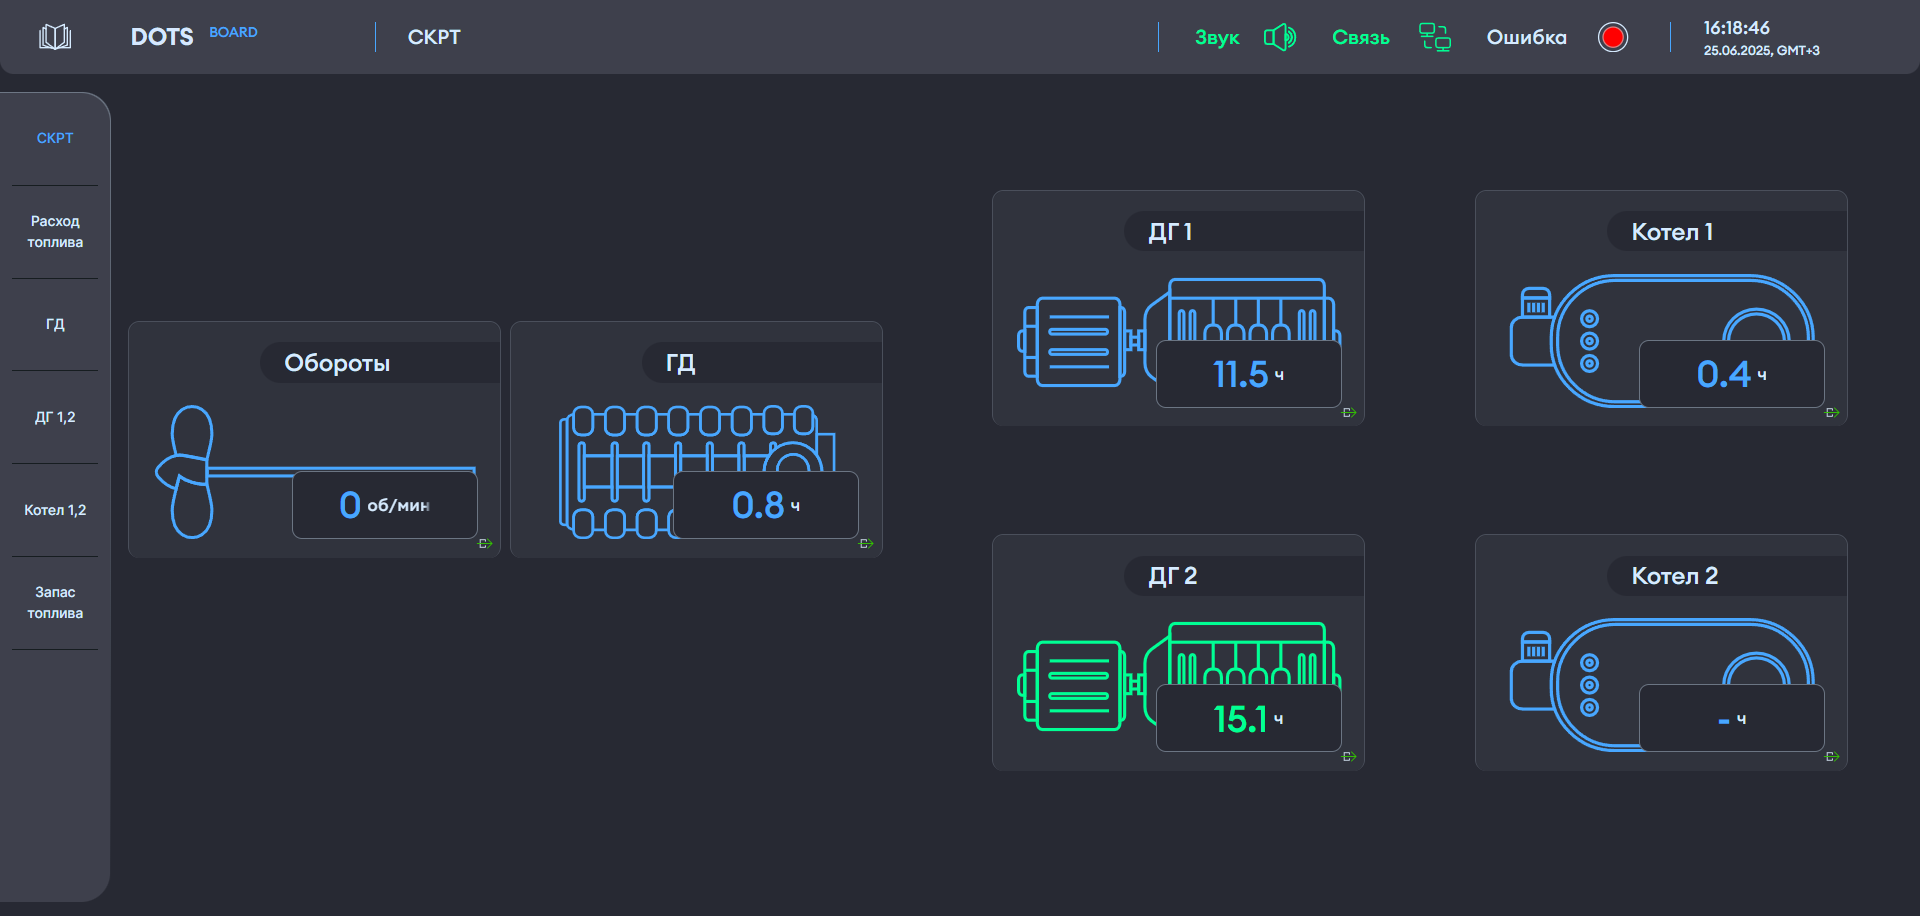This screenshot has width=1920, height=916.
Task: Click the red Ошибка error indicator
Action: 1612,37
